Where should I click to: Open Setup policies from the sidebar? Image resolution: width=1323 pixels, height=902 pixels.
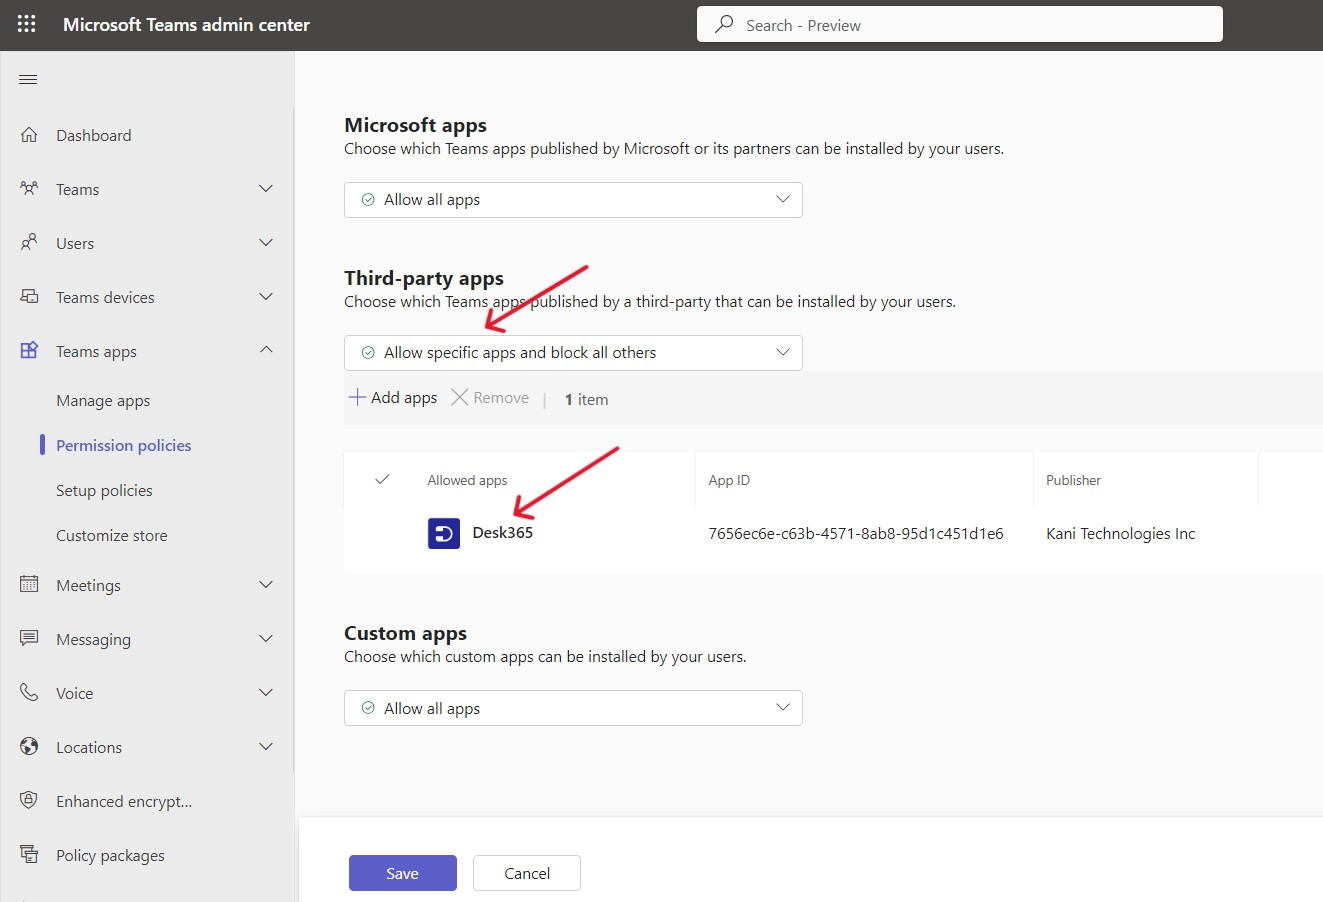point(103,489)
